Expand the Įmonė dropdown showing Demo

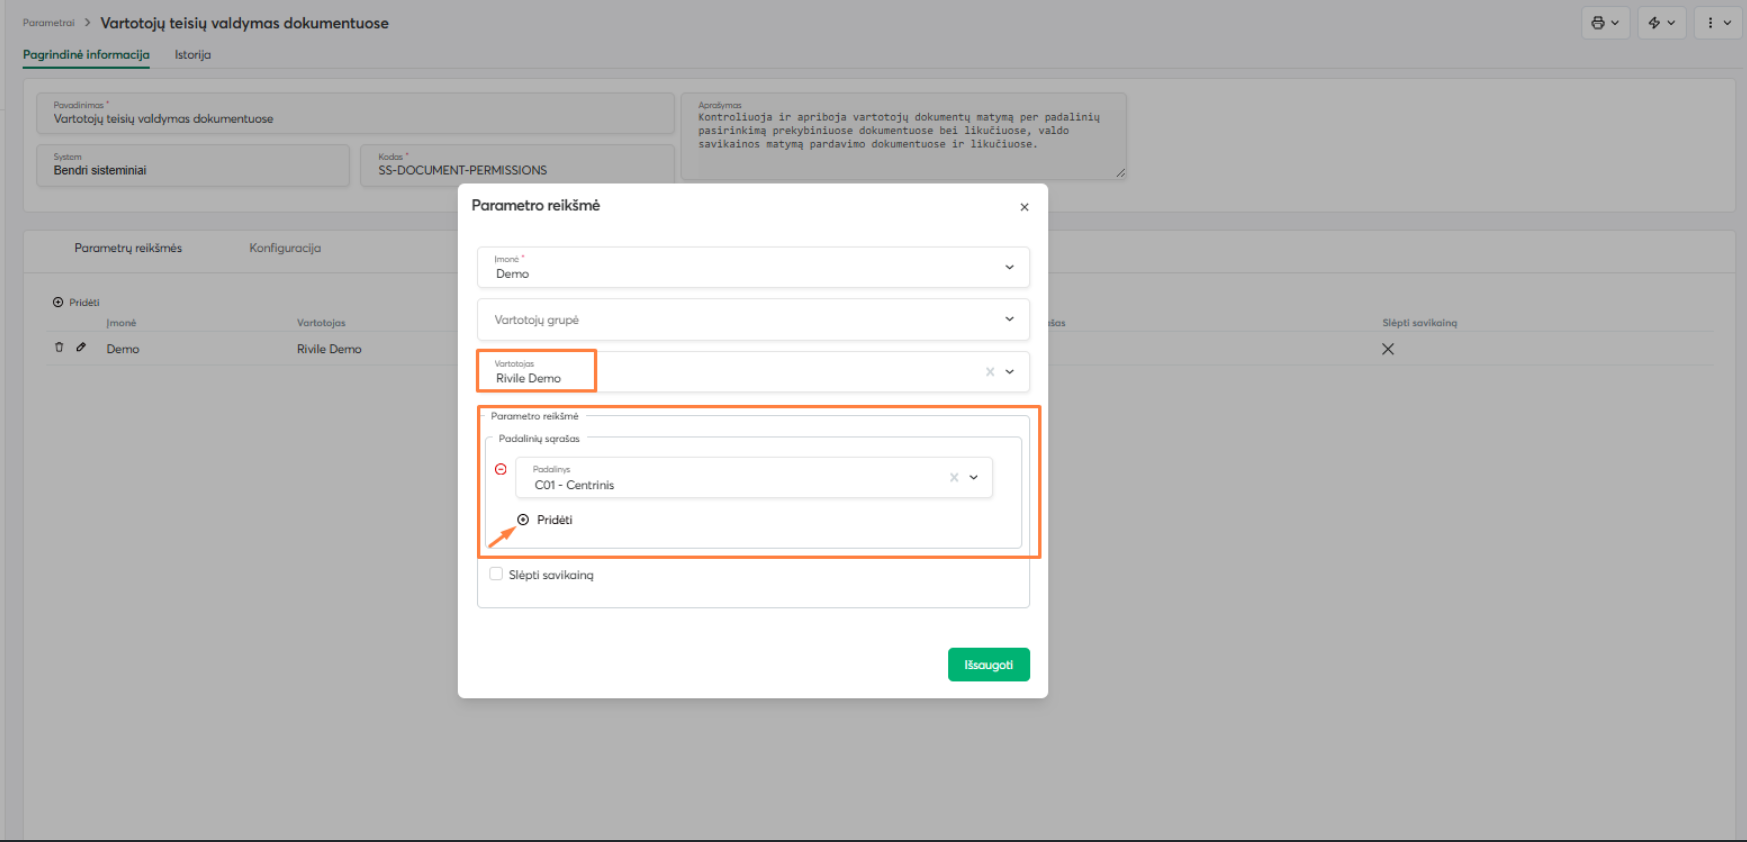pos(1009,267)
